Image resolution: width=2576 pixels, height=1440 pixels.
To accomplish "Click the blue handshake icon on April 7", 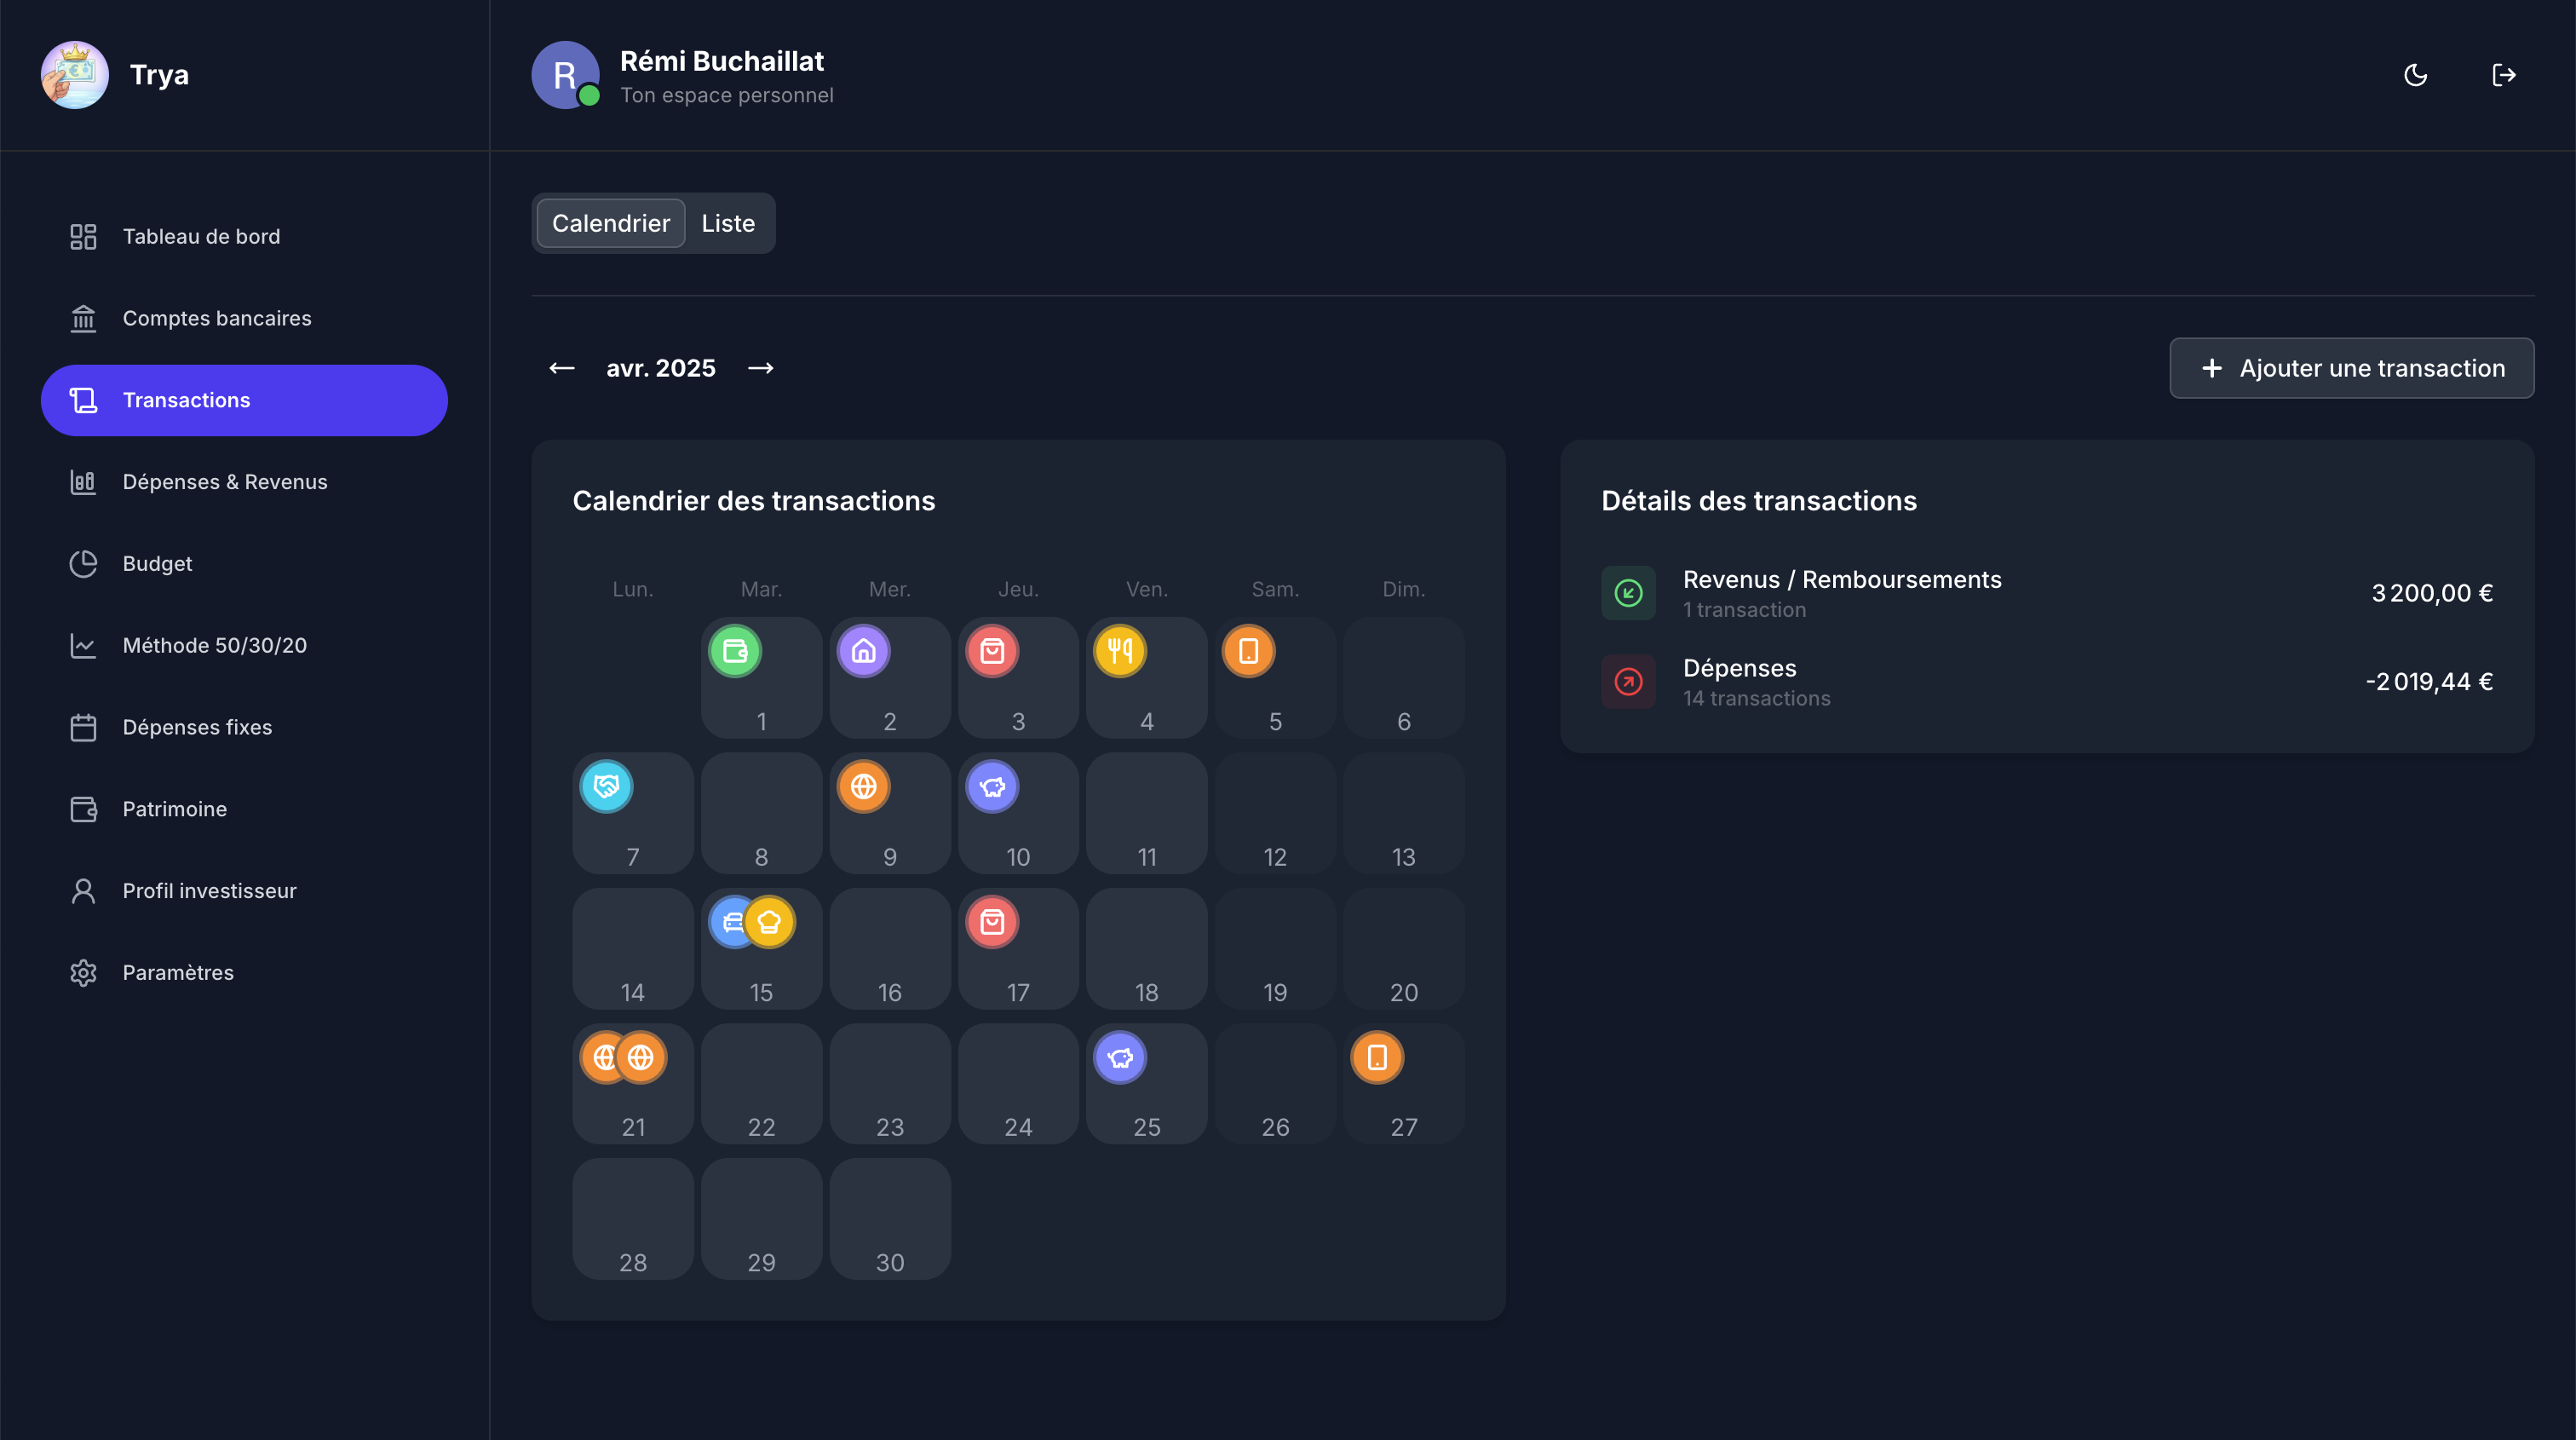I will (x=606, y=787).
